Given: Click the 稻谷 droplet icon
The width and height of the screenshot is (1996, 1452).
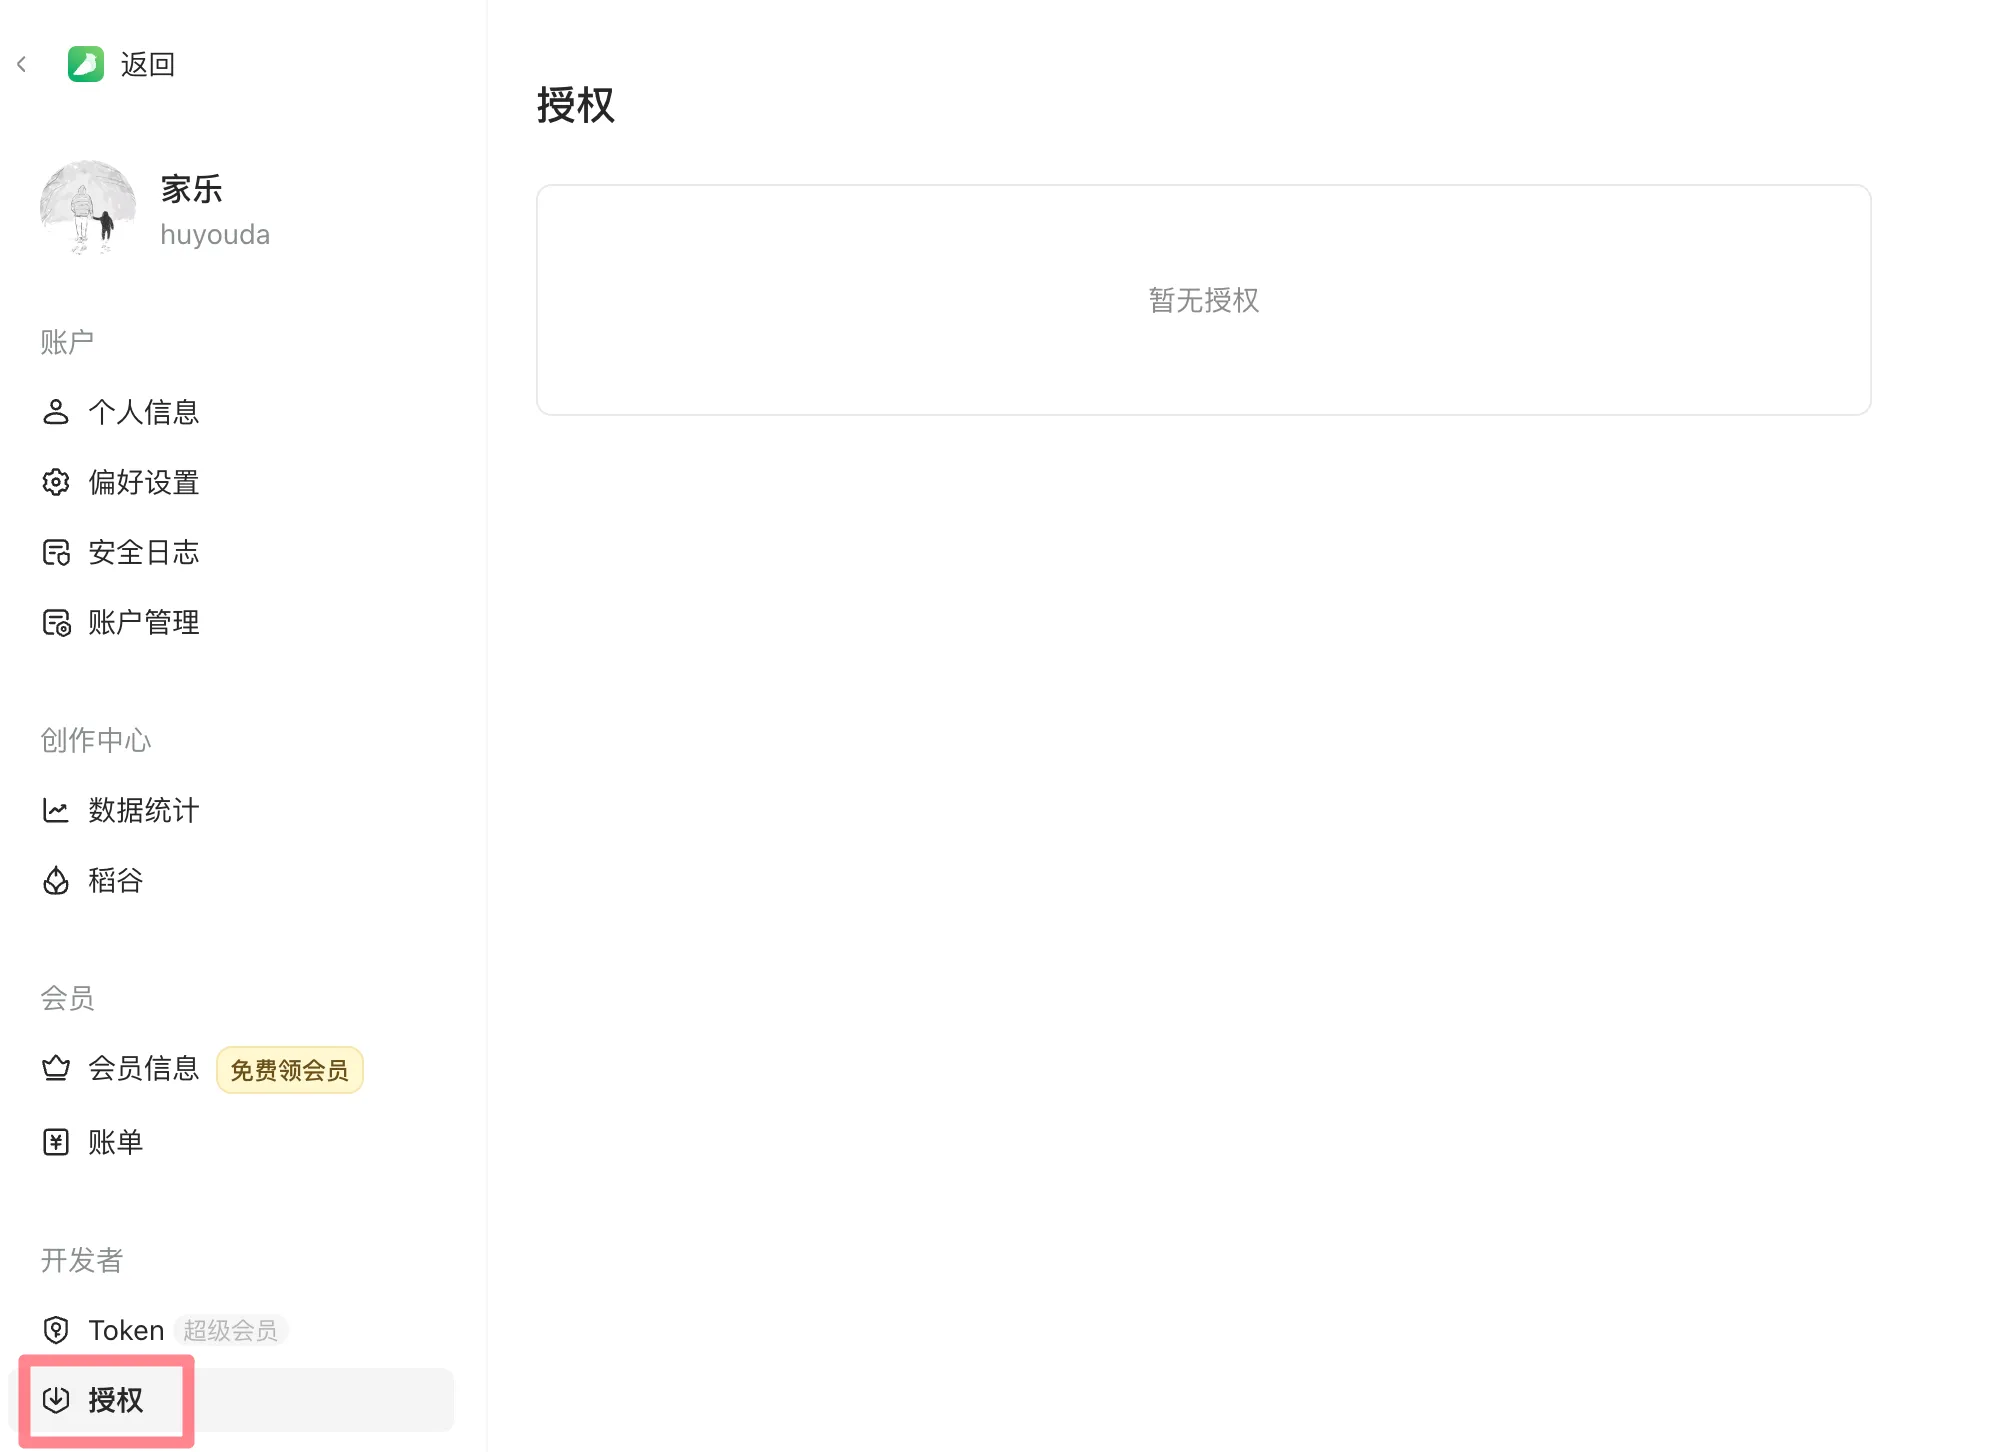Looking at the screenshot, I should pos(56,880).
